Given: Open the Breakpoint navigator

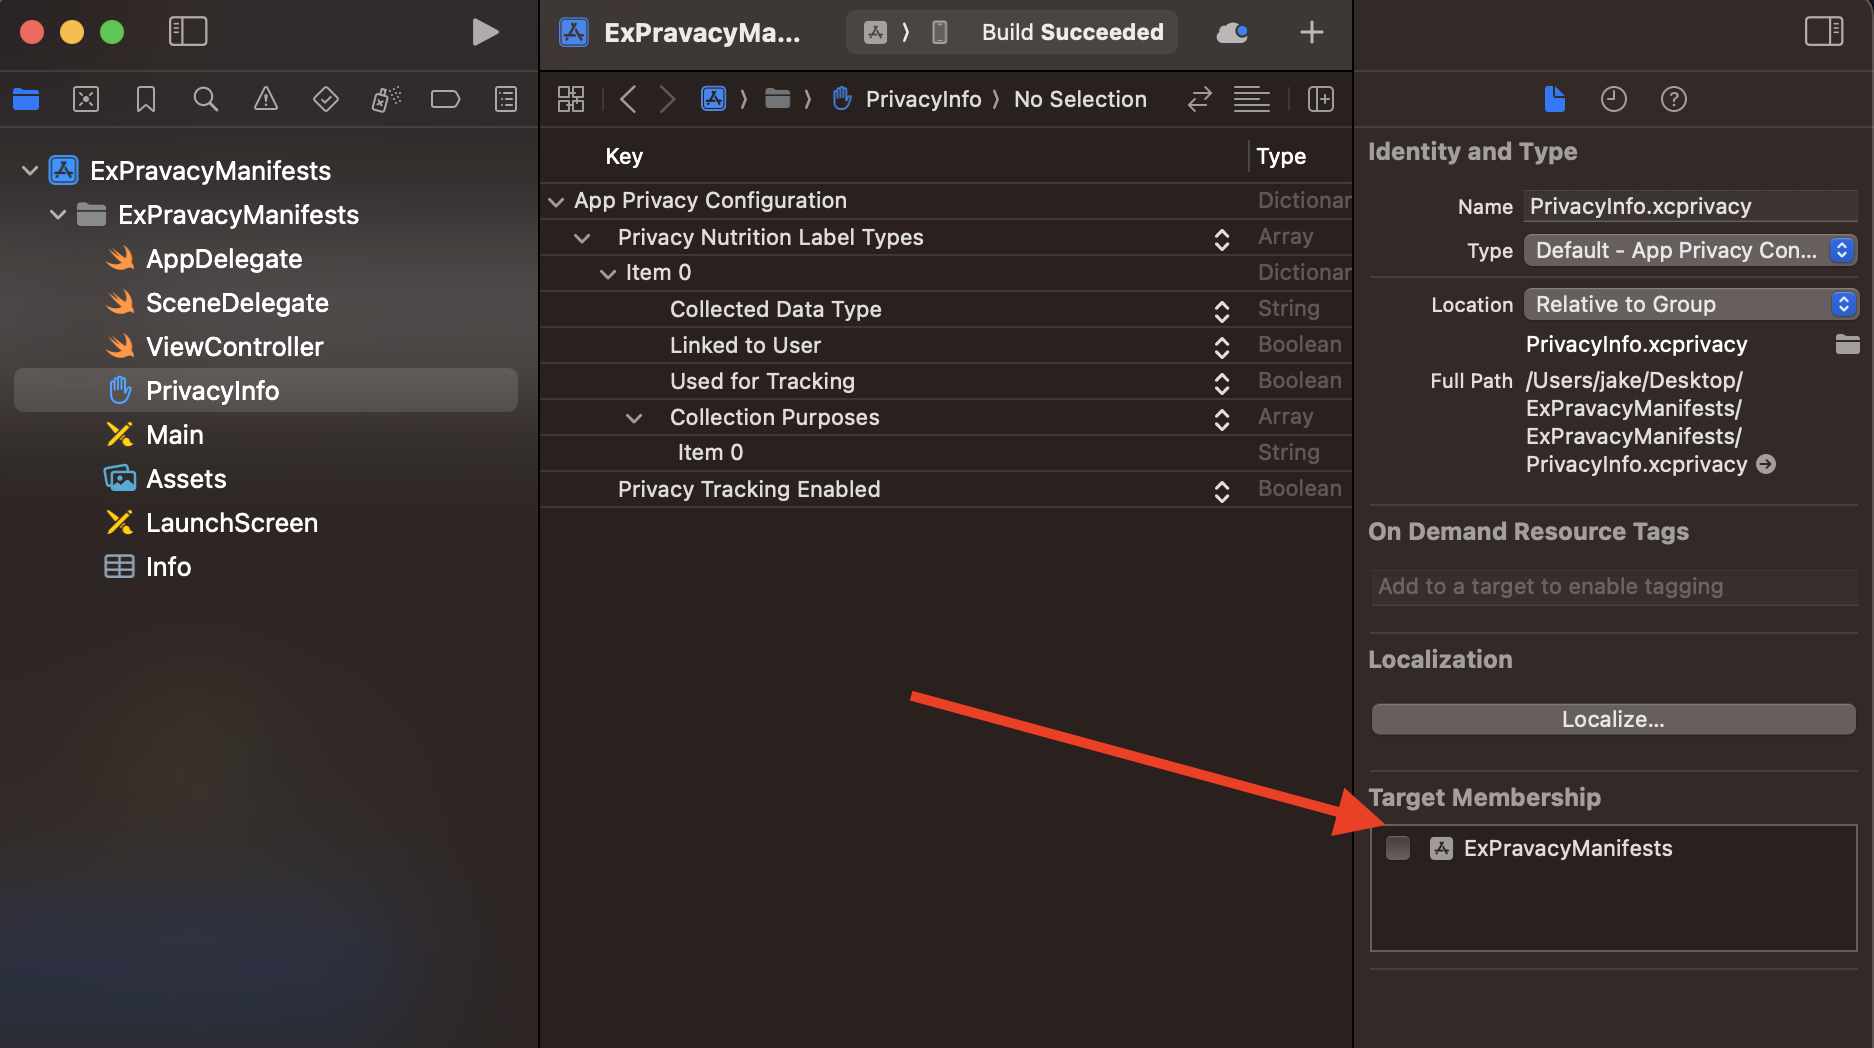Looking at the screenshot, I should coord(446,99).
